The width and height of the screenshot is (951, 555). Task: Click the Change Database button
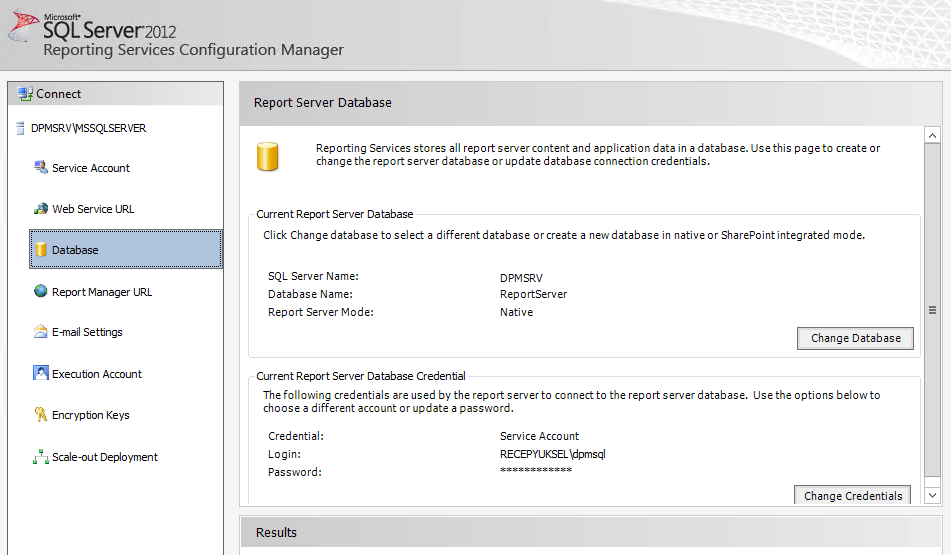click(855, 338)
